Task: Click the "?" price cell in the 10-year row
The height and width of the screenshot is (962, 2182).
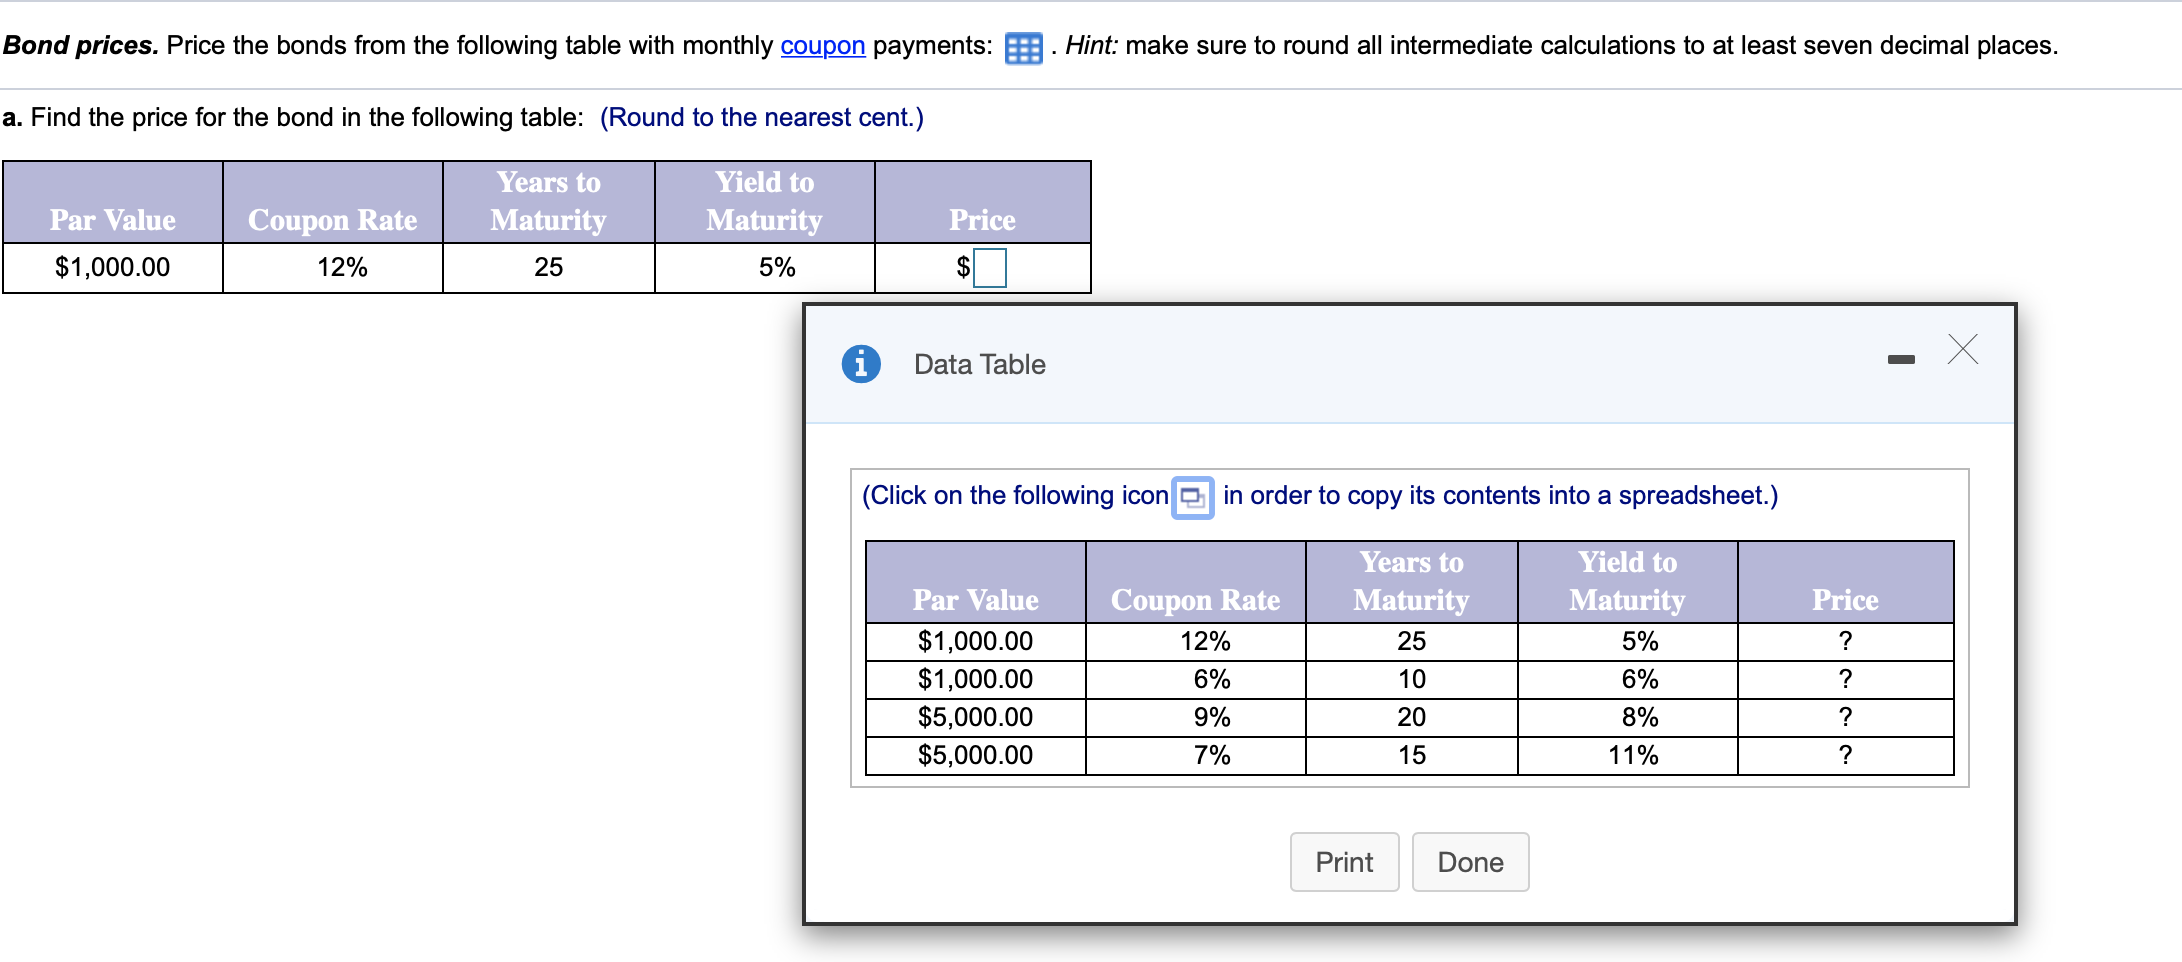Action: point(1845,679)
